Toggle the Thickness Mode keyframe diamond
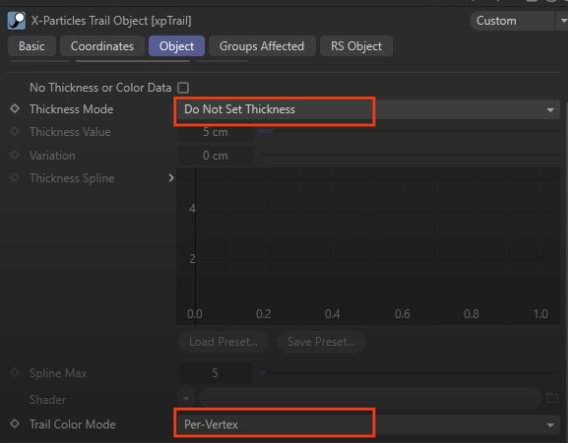 (15, 108)
